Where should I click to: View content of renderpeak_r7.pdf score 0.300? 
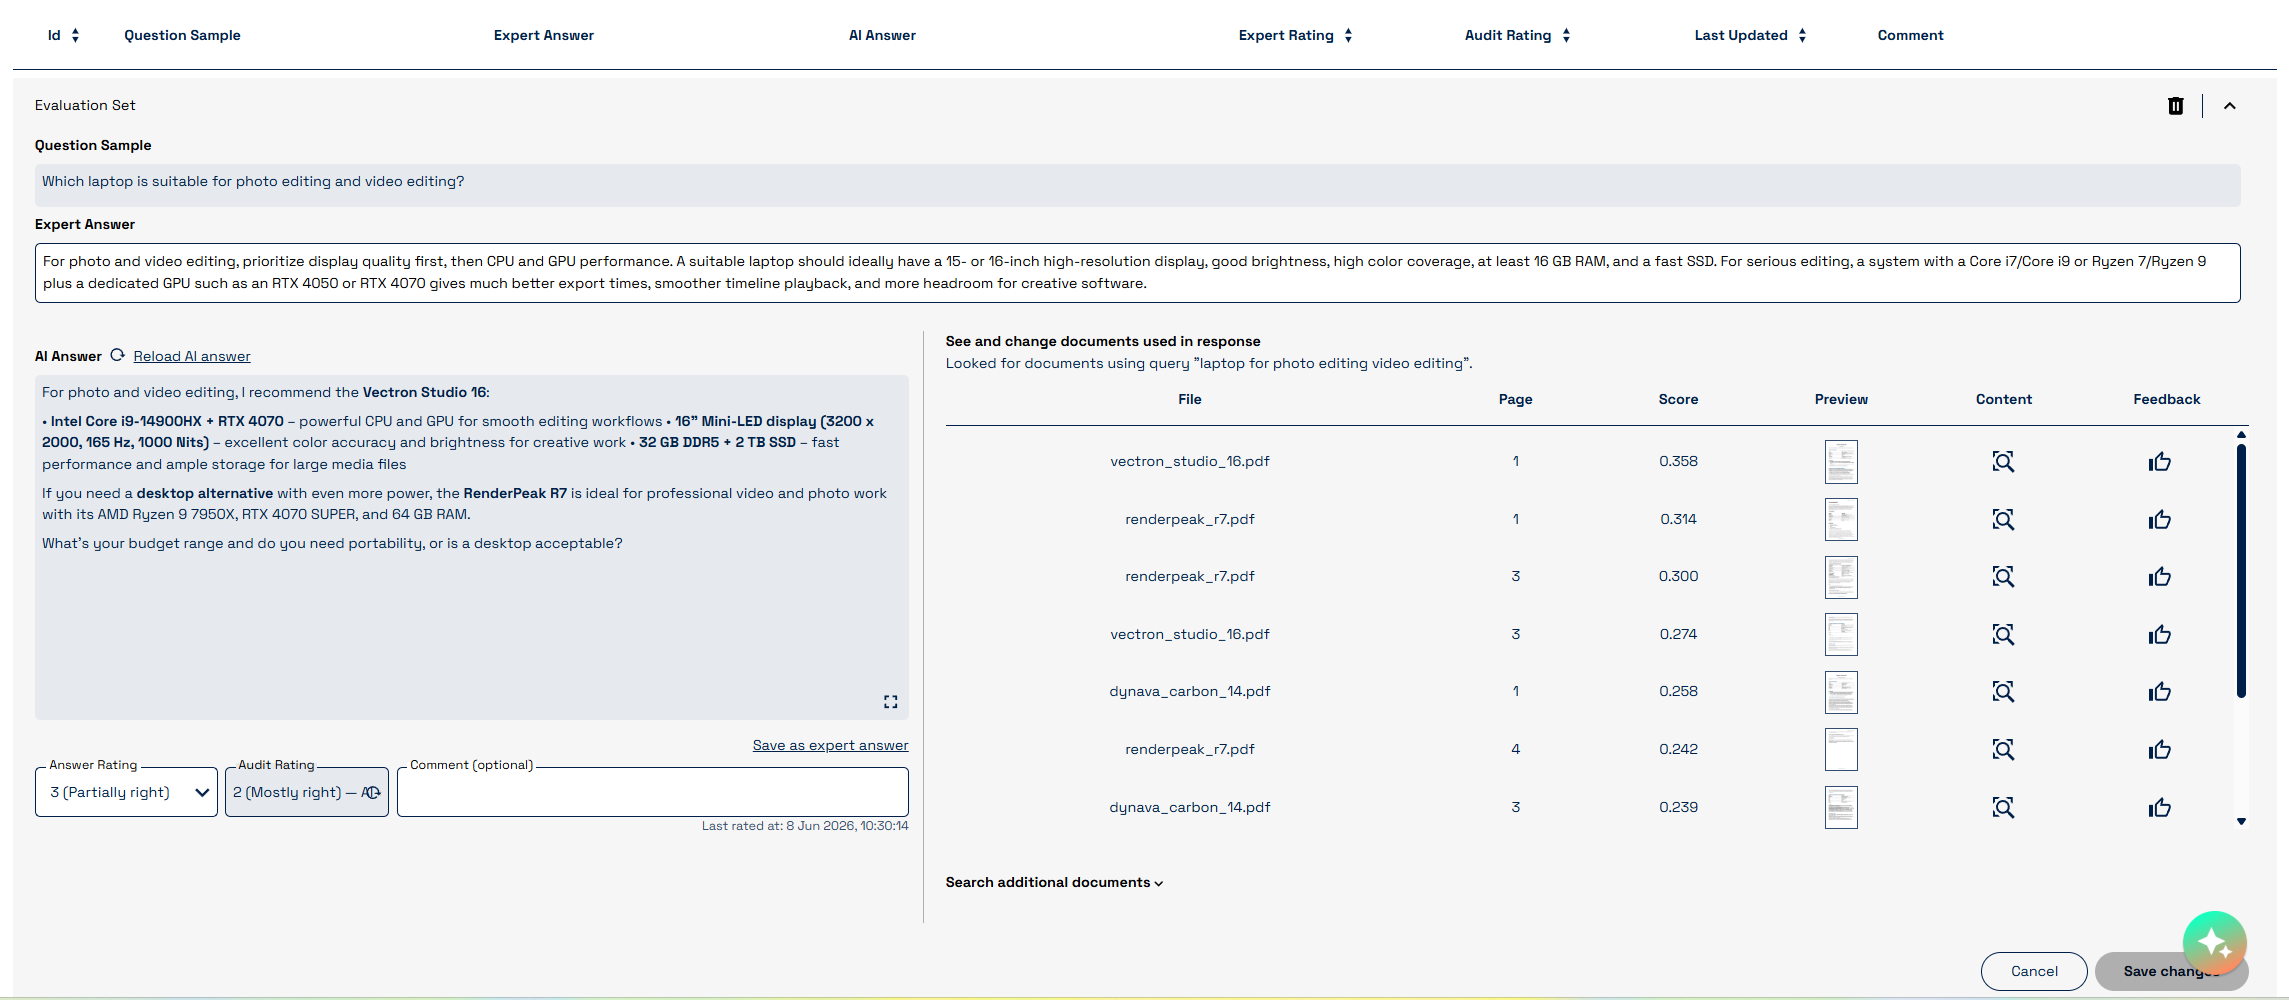click(2003, 576)
